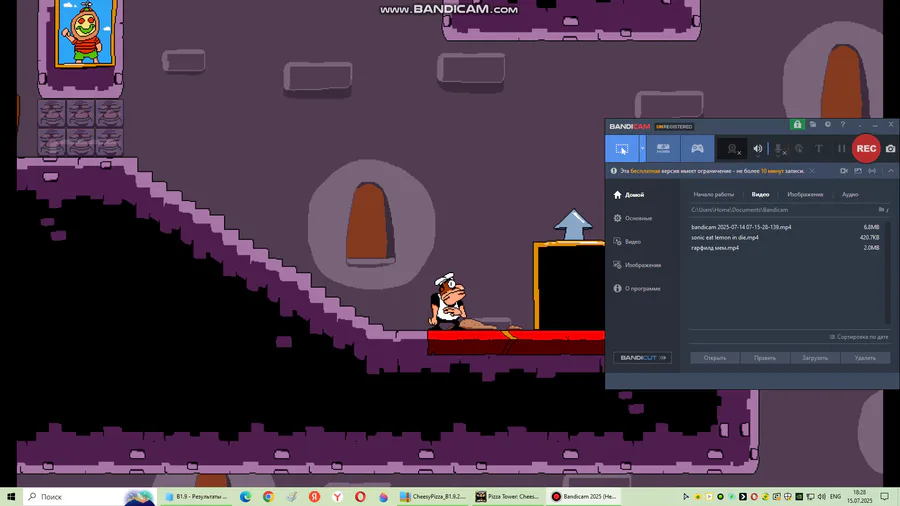Select the rectangle screen recording mode
Image resolution: width=900 pixels, height=506 pixels.
622,149
